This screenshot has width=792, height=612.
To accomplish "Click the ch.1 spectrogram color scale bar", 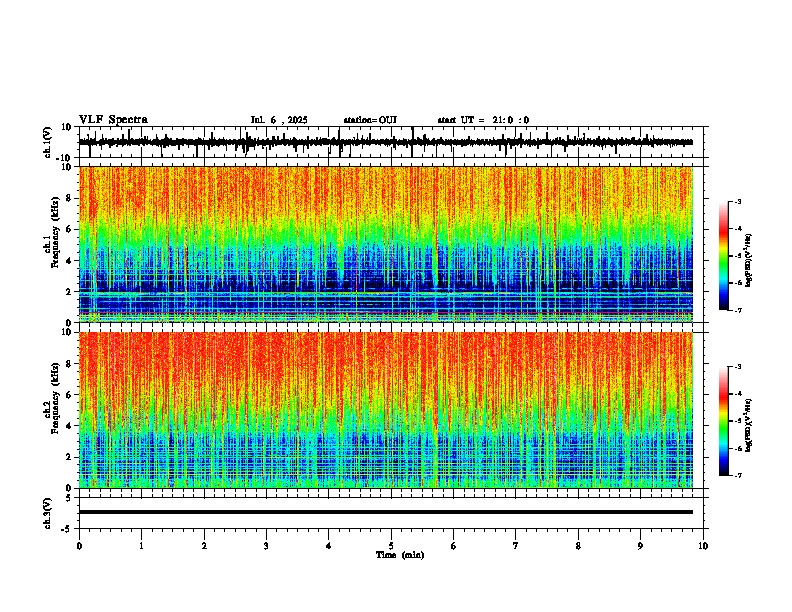I will [724, 256].
